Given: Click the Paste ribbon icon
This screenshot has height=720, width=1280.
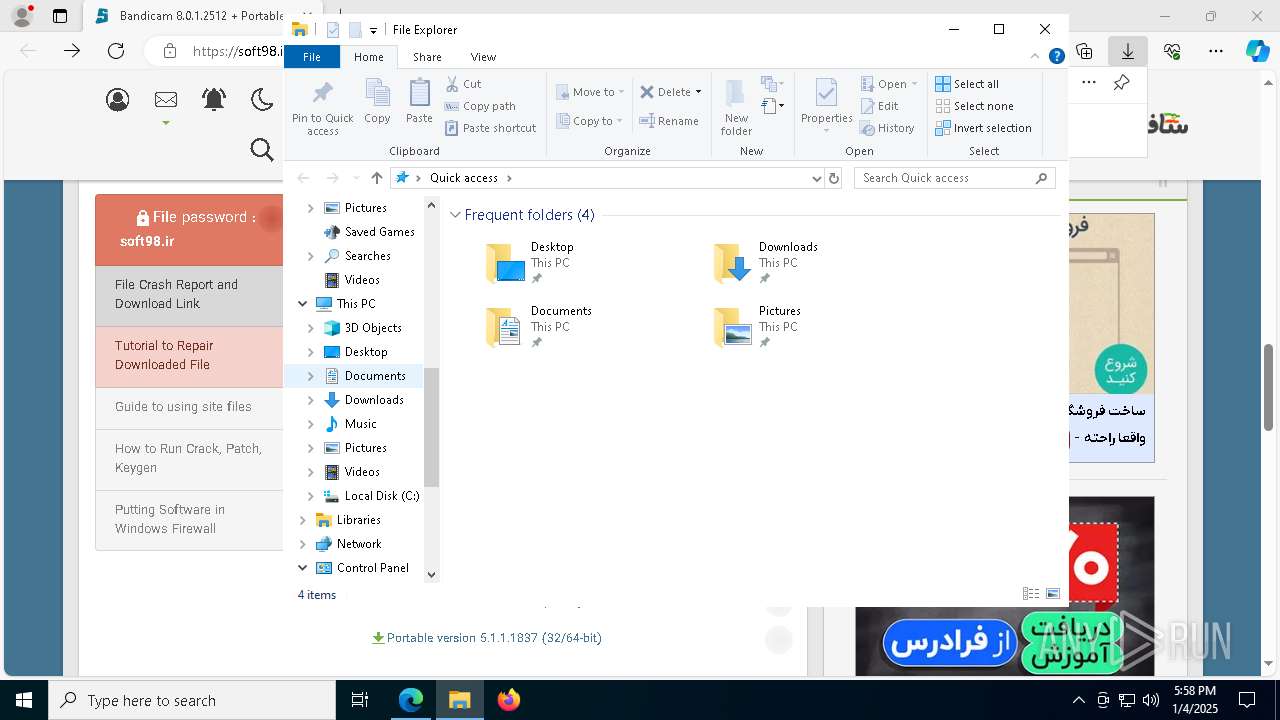Looking at the screenshot, I should click(419, 102).
